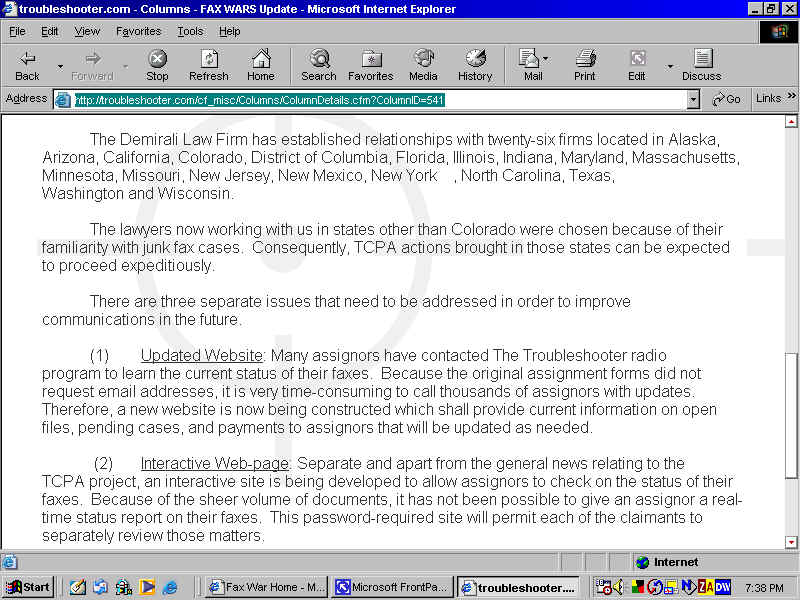Open the Forward history dropdown arrow

pyautogui.click(x=125, y=66)
